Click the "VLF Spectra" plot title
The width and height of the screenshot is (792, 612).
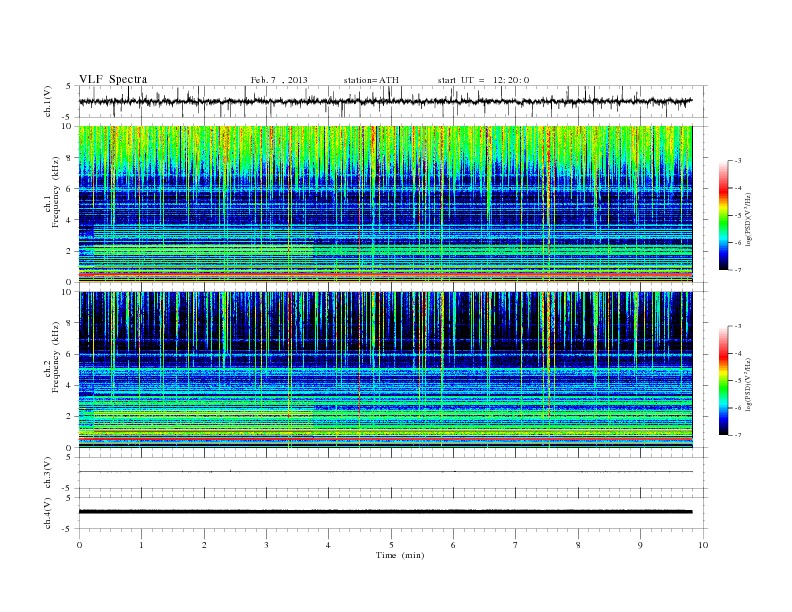coord(113,79)
